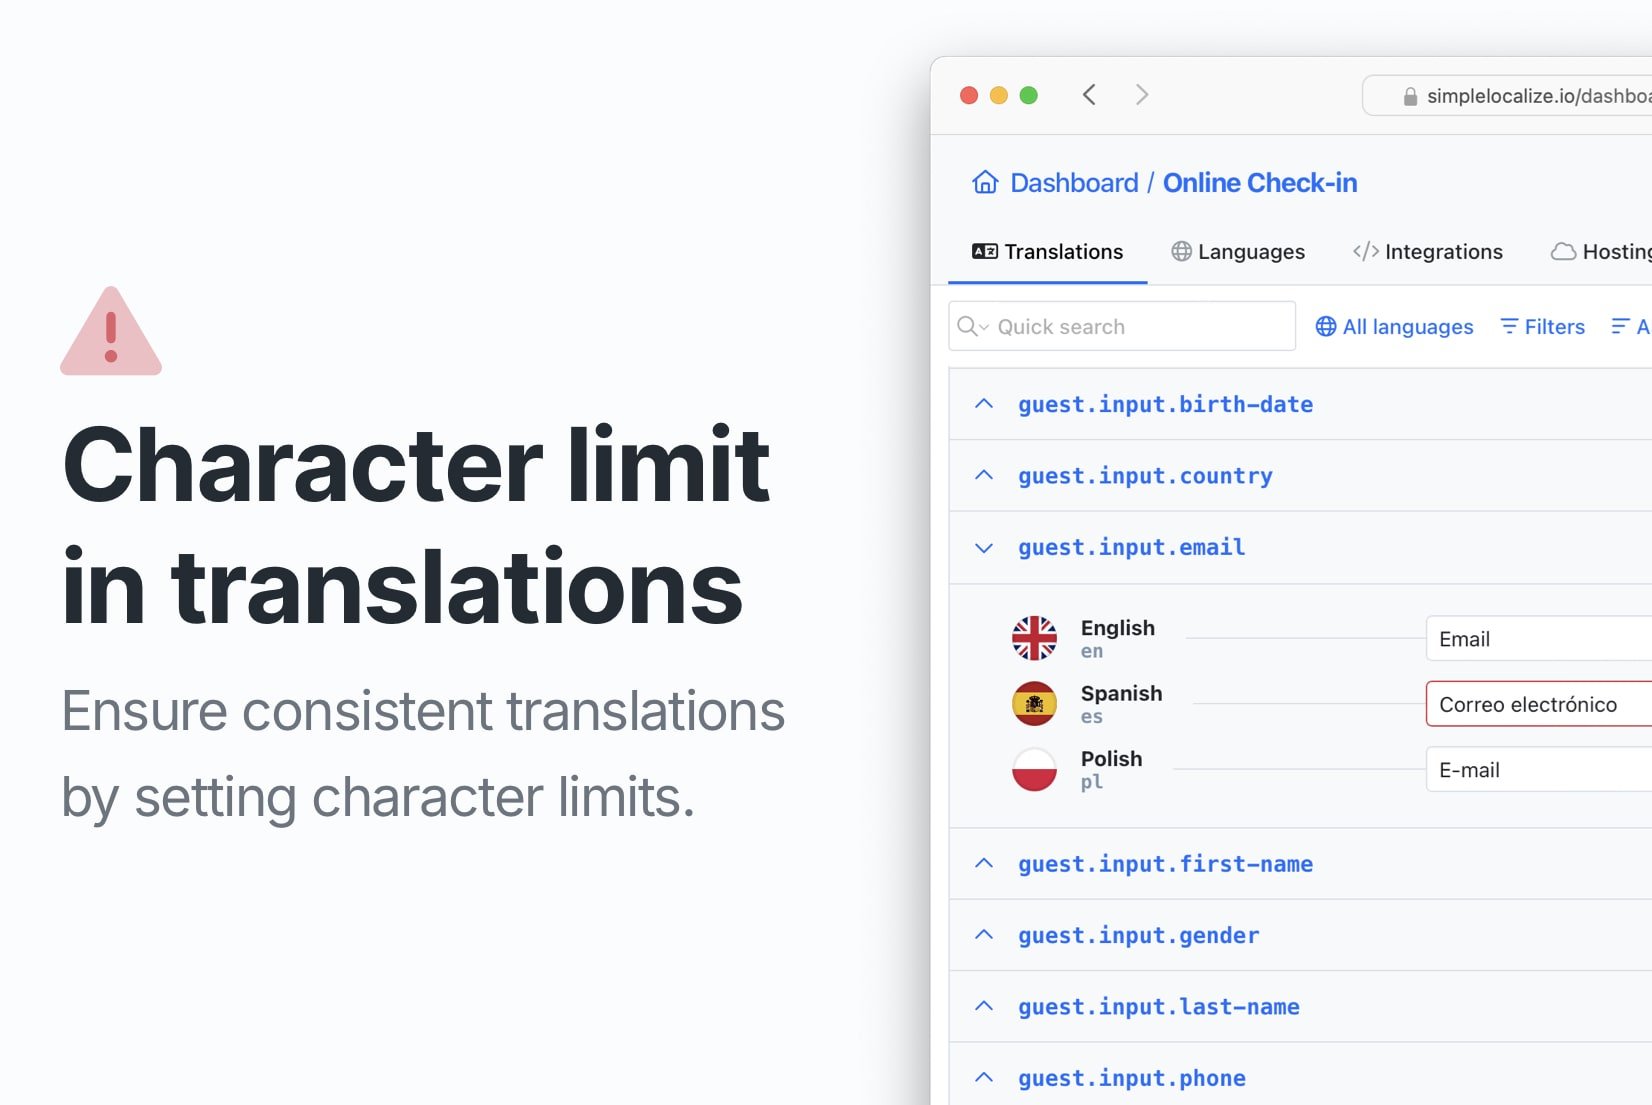Click the Filters funnel icon
This screenshot has height=1105, width=1652.
pos(1509,326)
